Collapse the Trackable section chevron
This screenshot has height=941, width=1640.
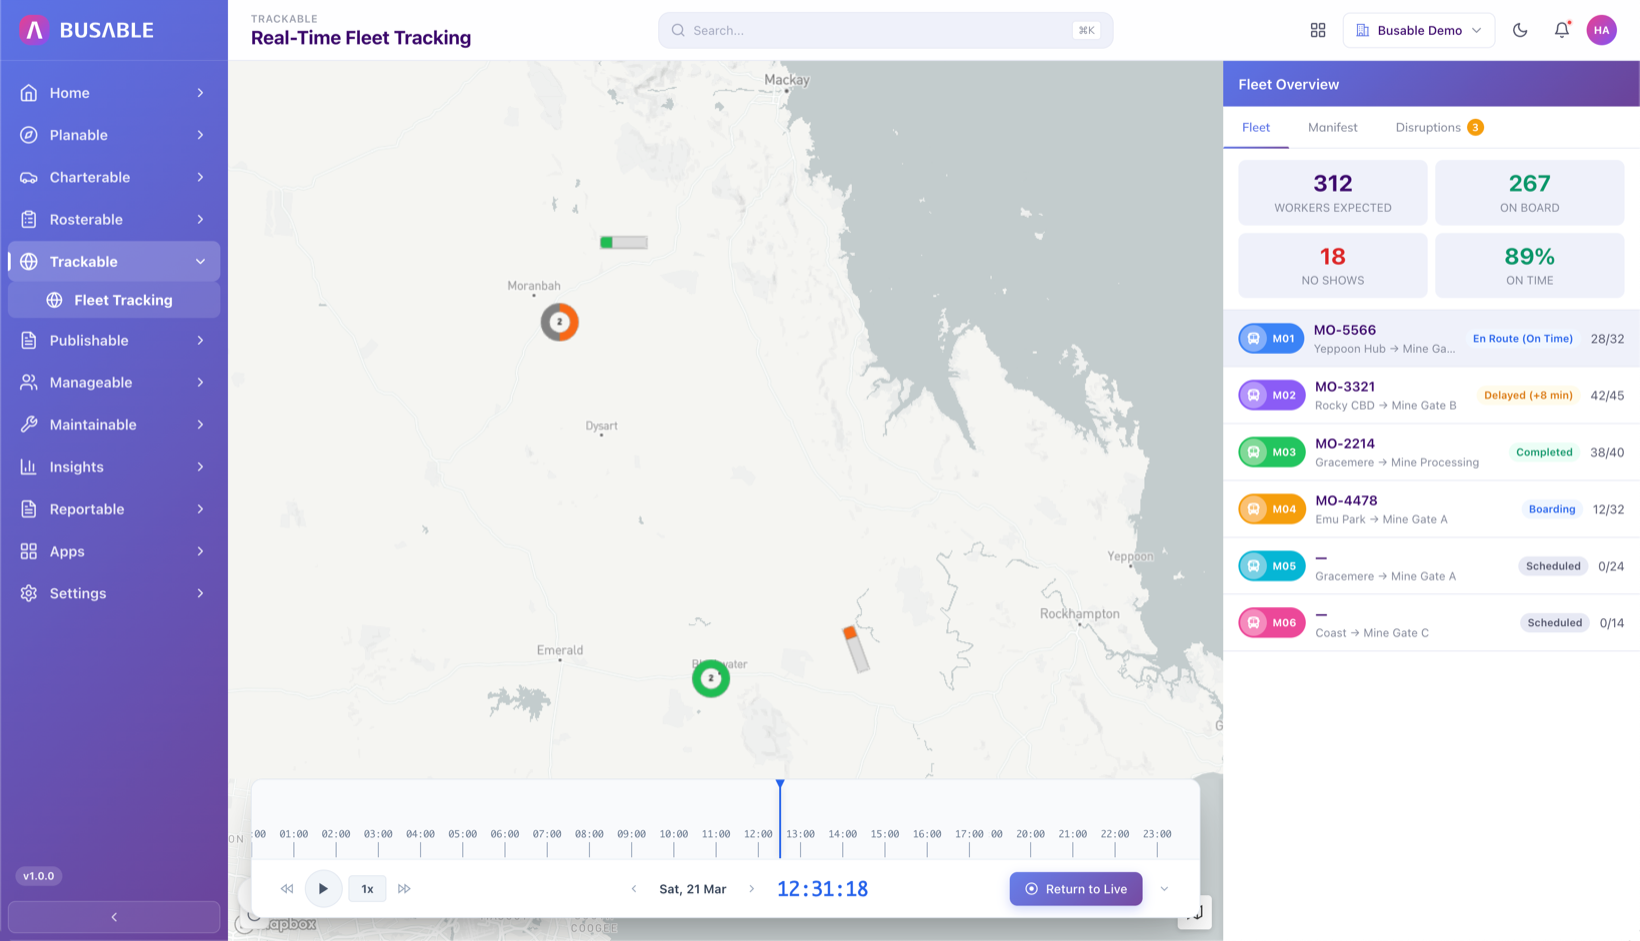click(200, 261)
